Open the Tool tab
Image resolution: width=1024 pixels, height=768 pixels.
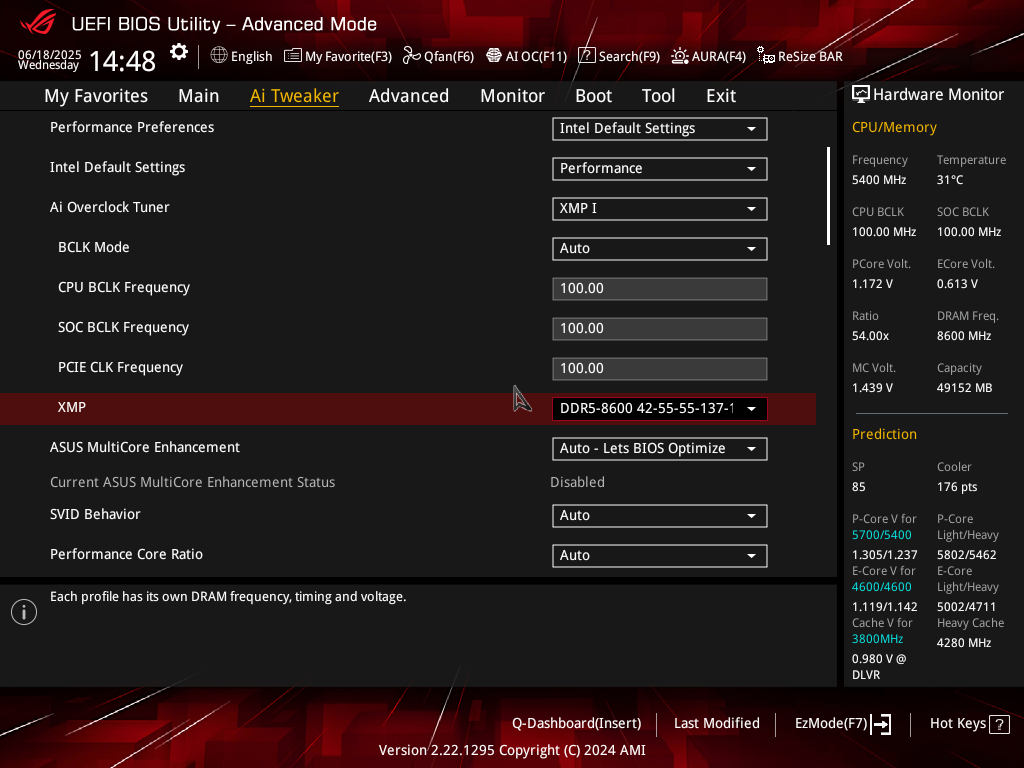pos(658,96)
